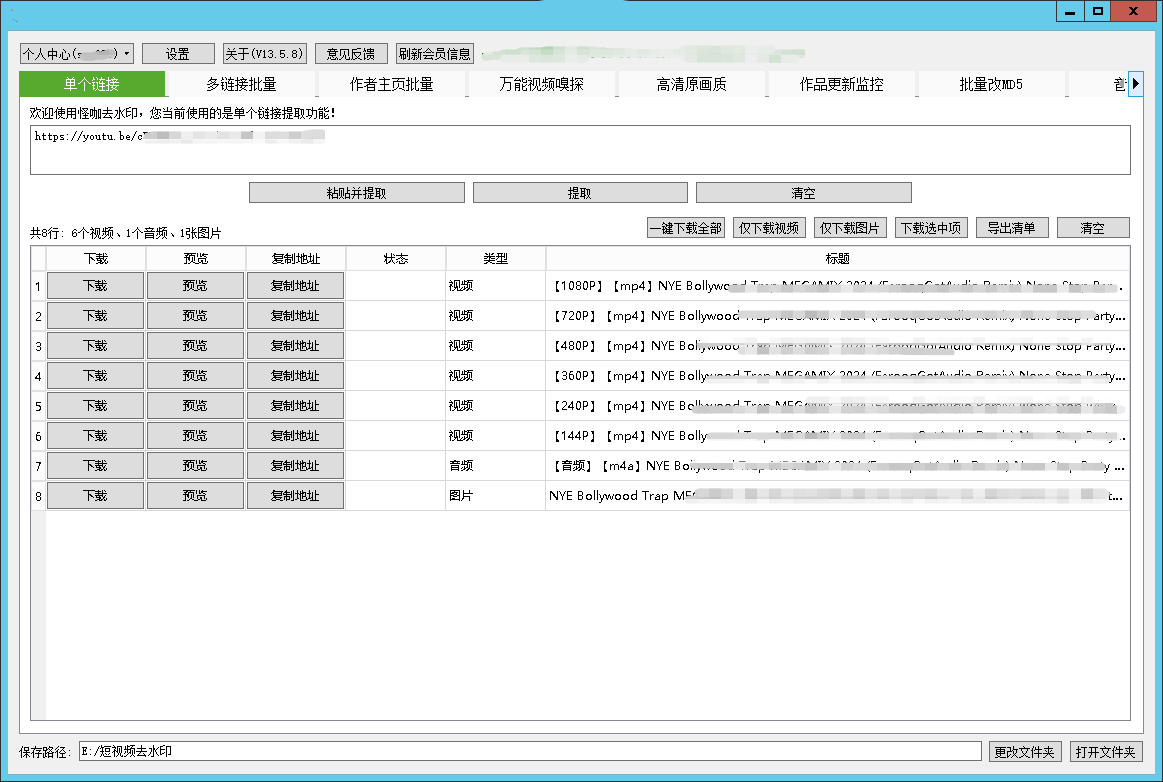Open the 个人中心 dropdown
The width and height of the screenshot is (1163, 782).
(77, 53)
